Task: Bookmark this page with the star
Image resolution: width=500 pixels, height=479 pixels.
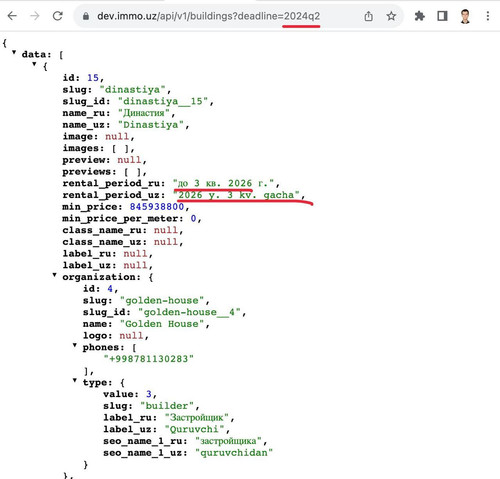Action: (391, 16)
